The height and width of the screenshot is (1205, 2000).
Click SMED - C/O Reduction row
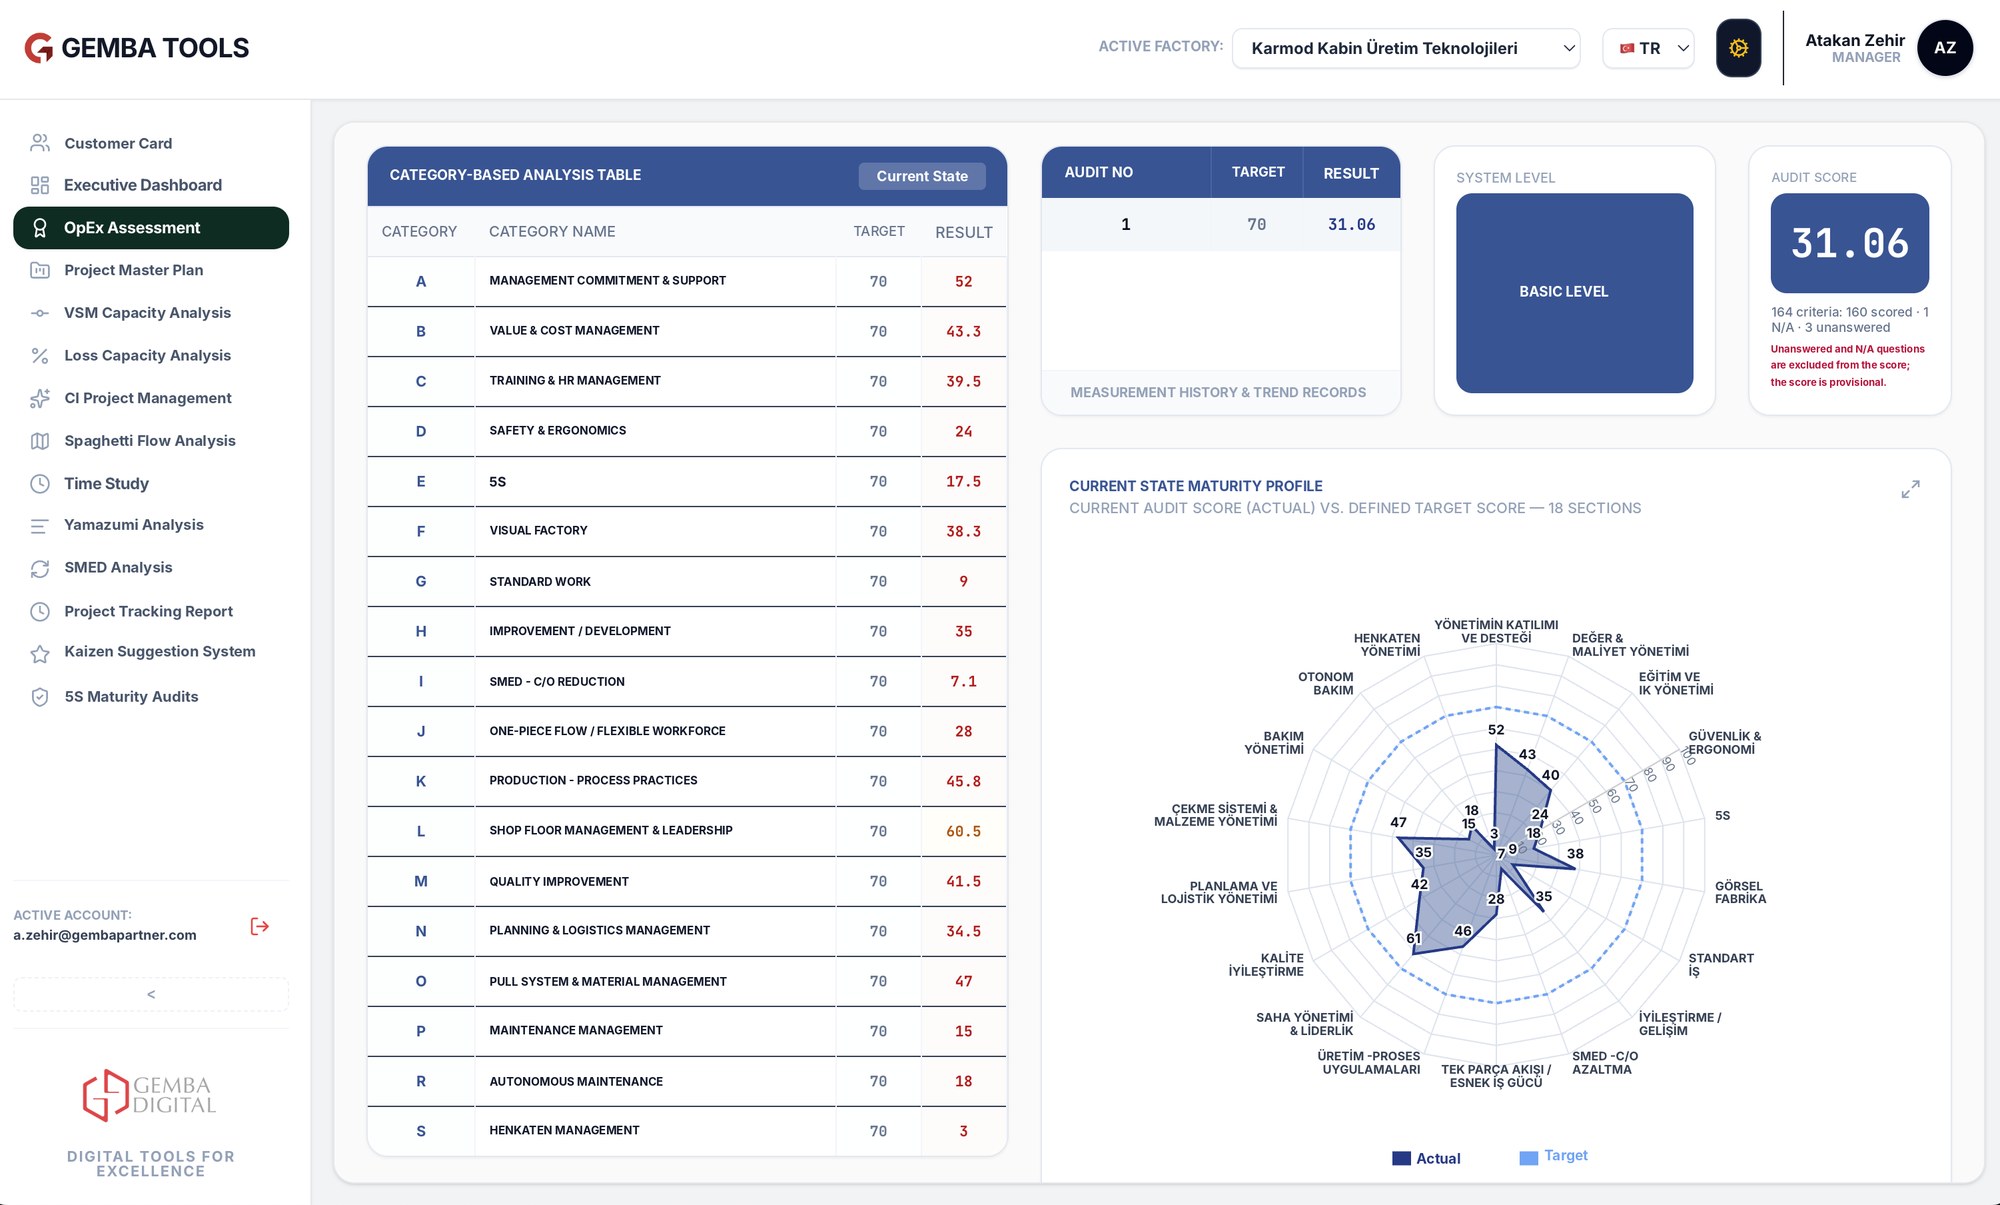[687, 681]
